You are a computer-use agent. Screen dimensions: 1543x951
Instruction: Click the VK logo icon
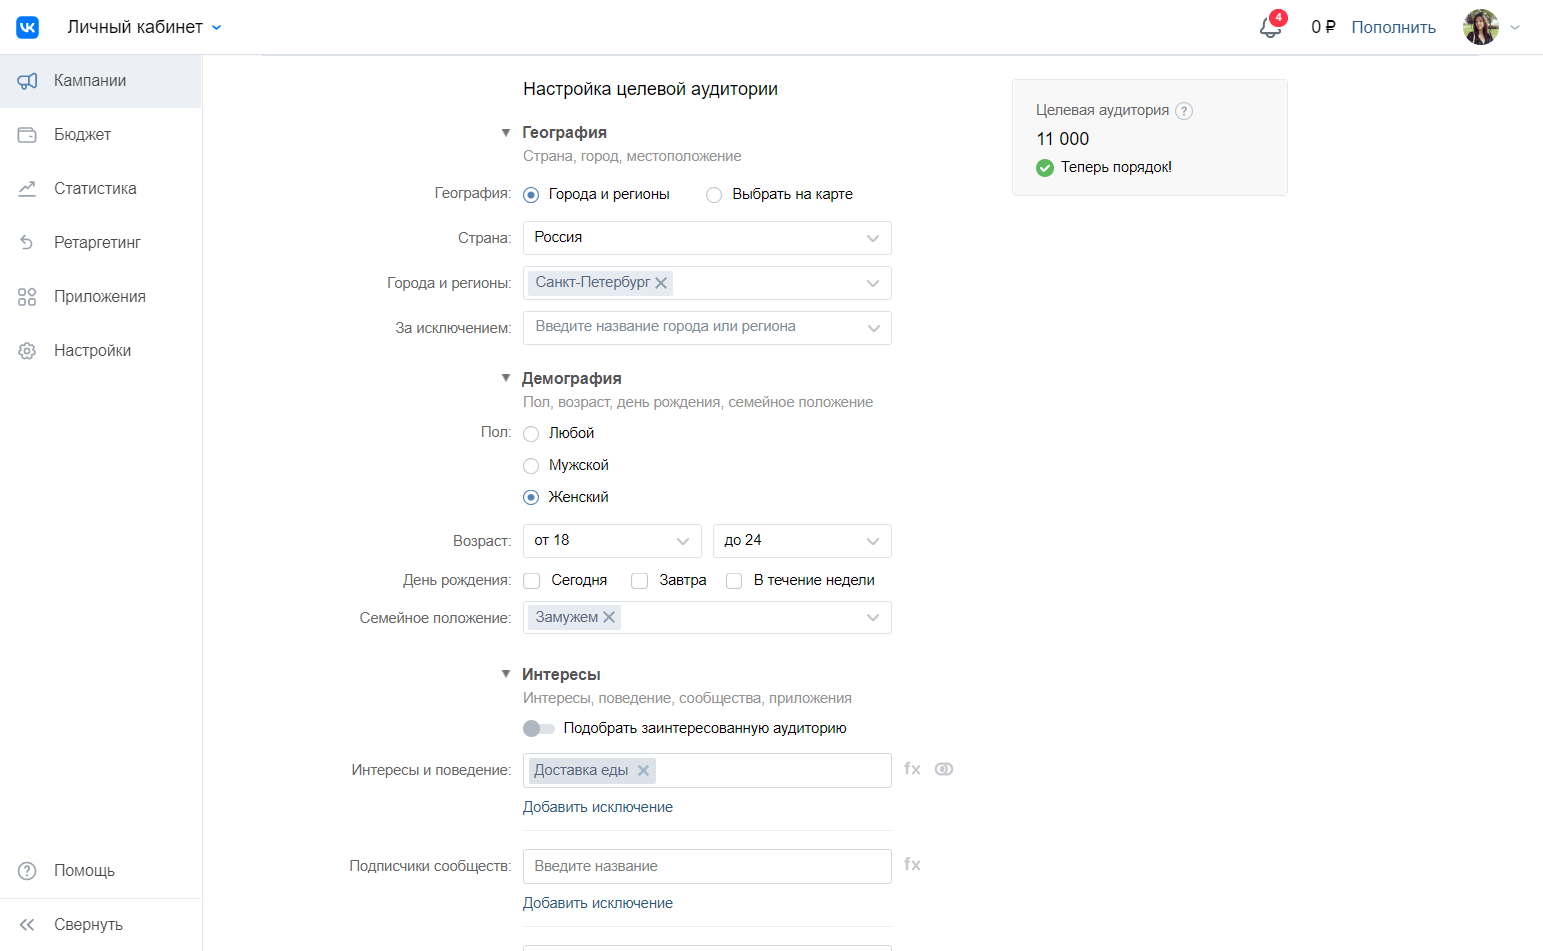coord(27,27)
